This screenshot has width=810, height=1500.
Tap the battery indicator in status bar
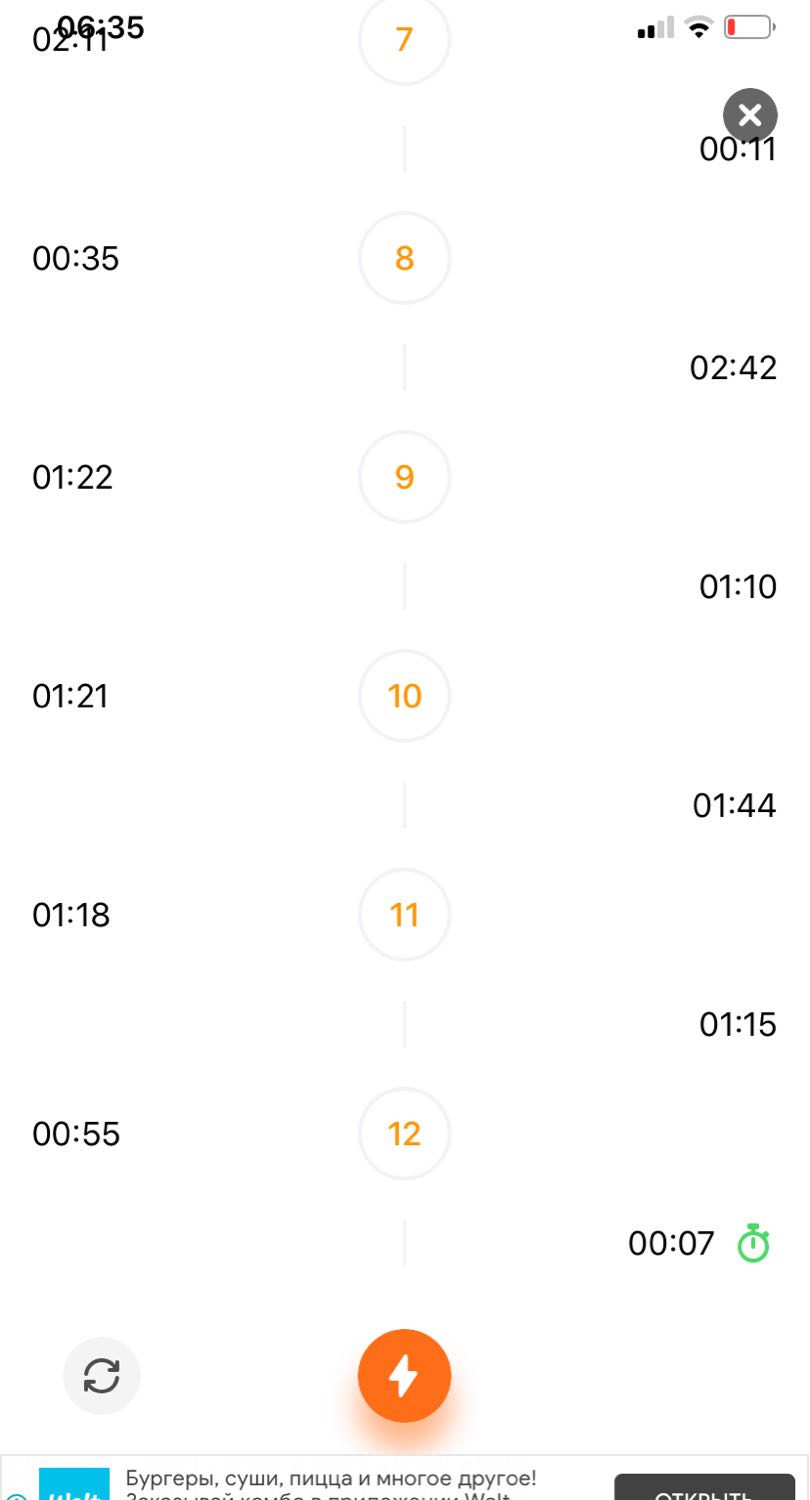750,28
